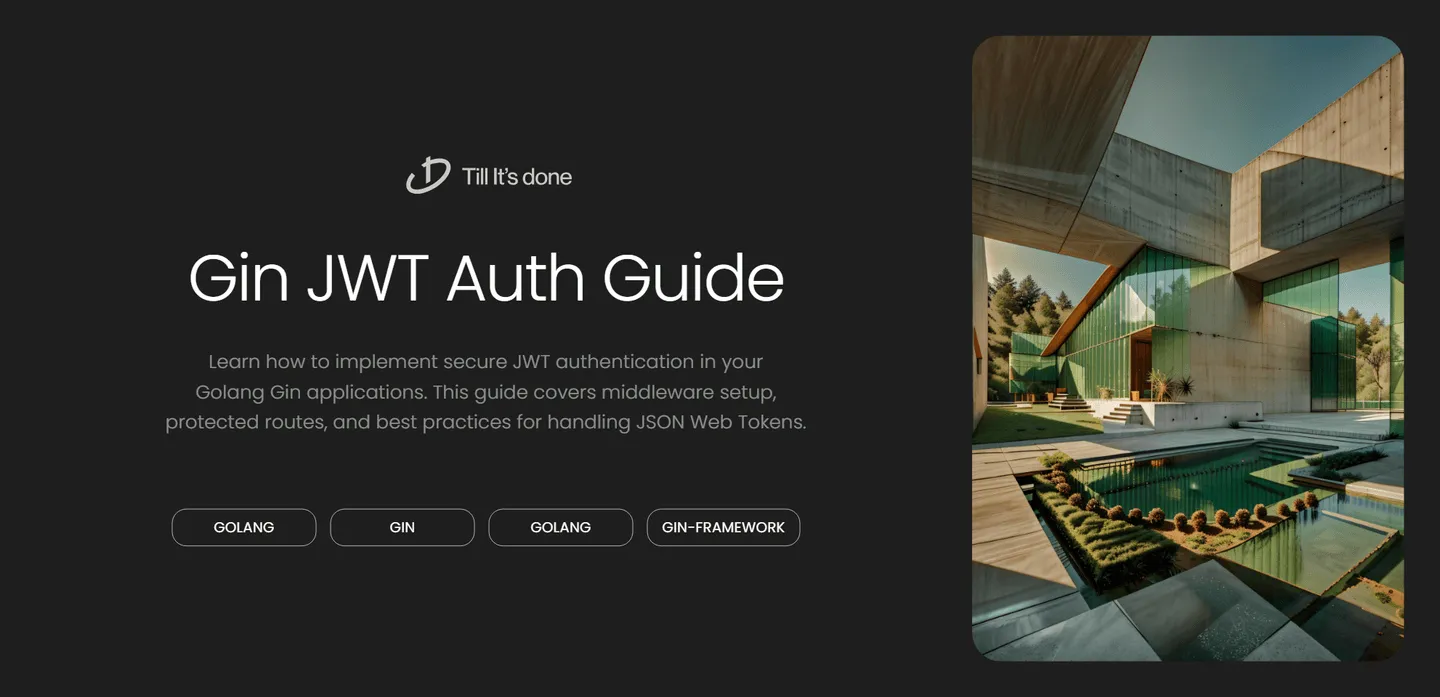The height and width of the screenshot is (697, 1440).
Task: Select the GOLANG tag left of GIN
Action: tap(244, 527)
